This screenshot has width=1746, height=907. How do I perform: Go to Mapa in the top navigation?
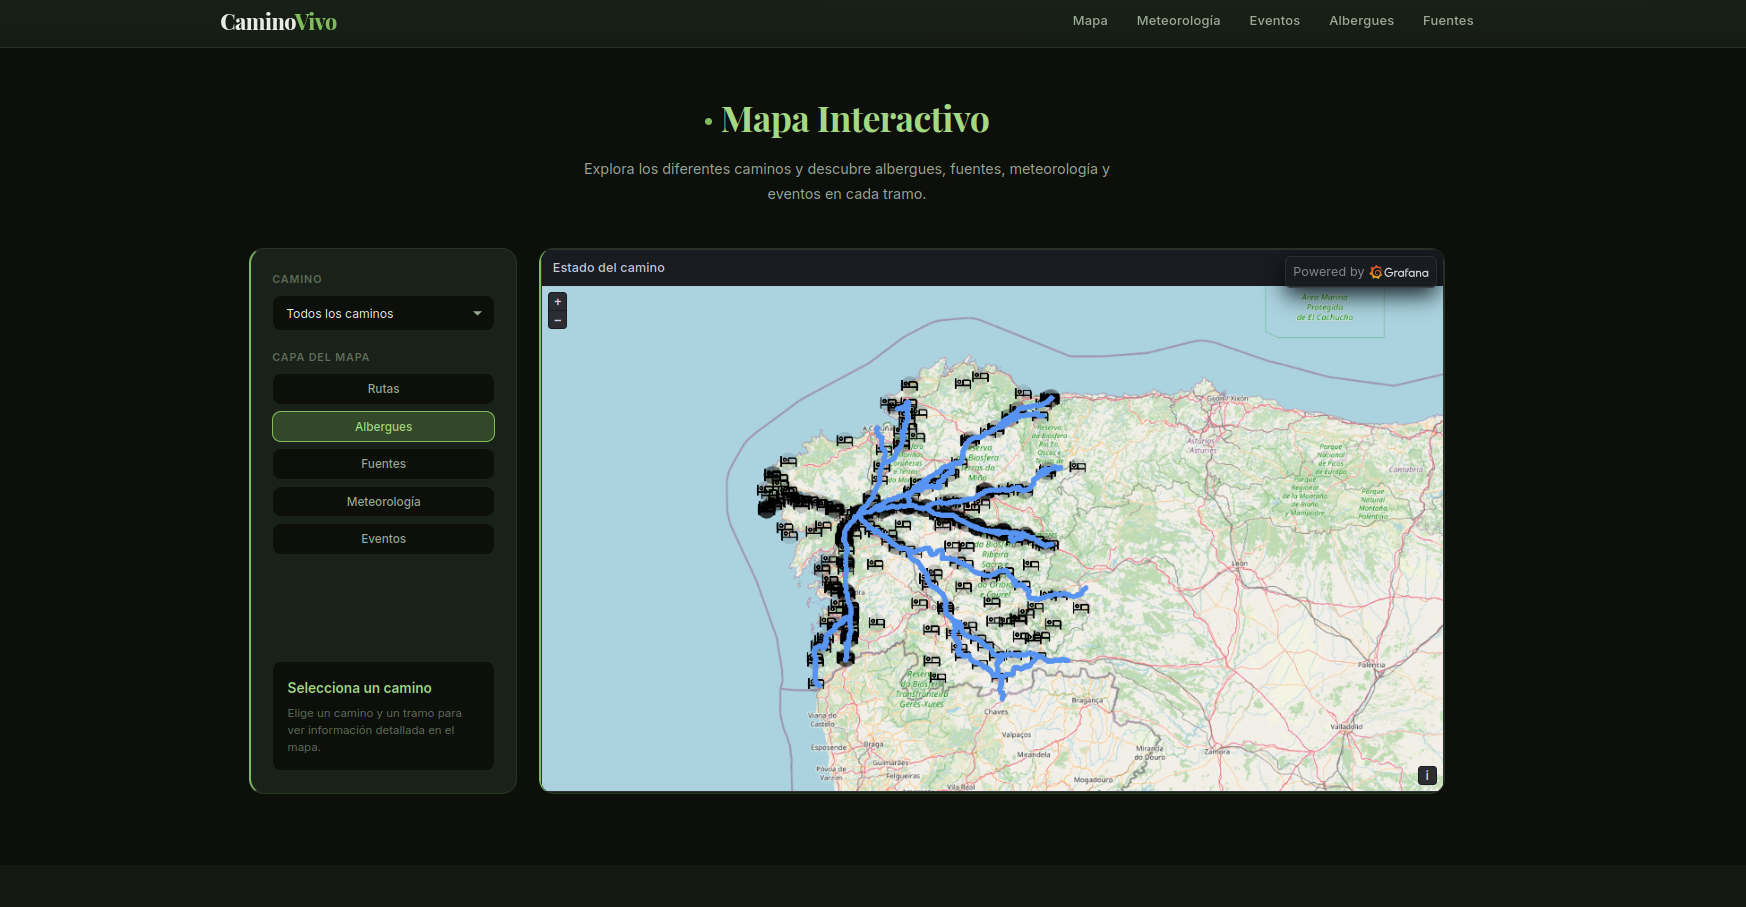click(1090, 21)
